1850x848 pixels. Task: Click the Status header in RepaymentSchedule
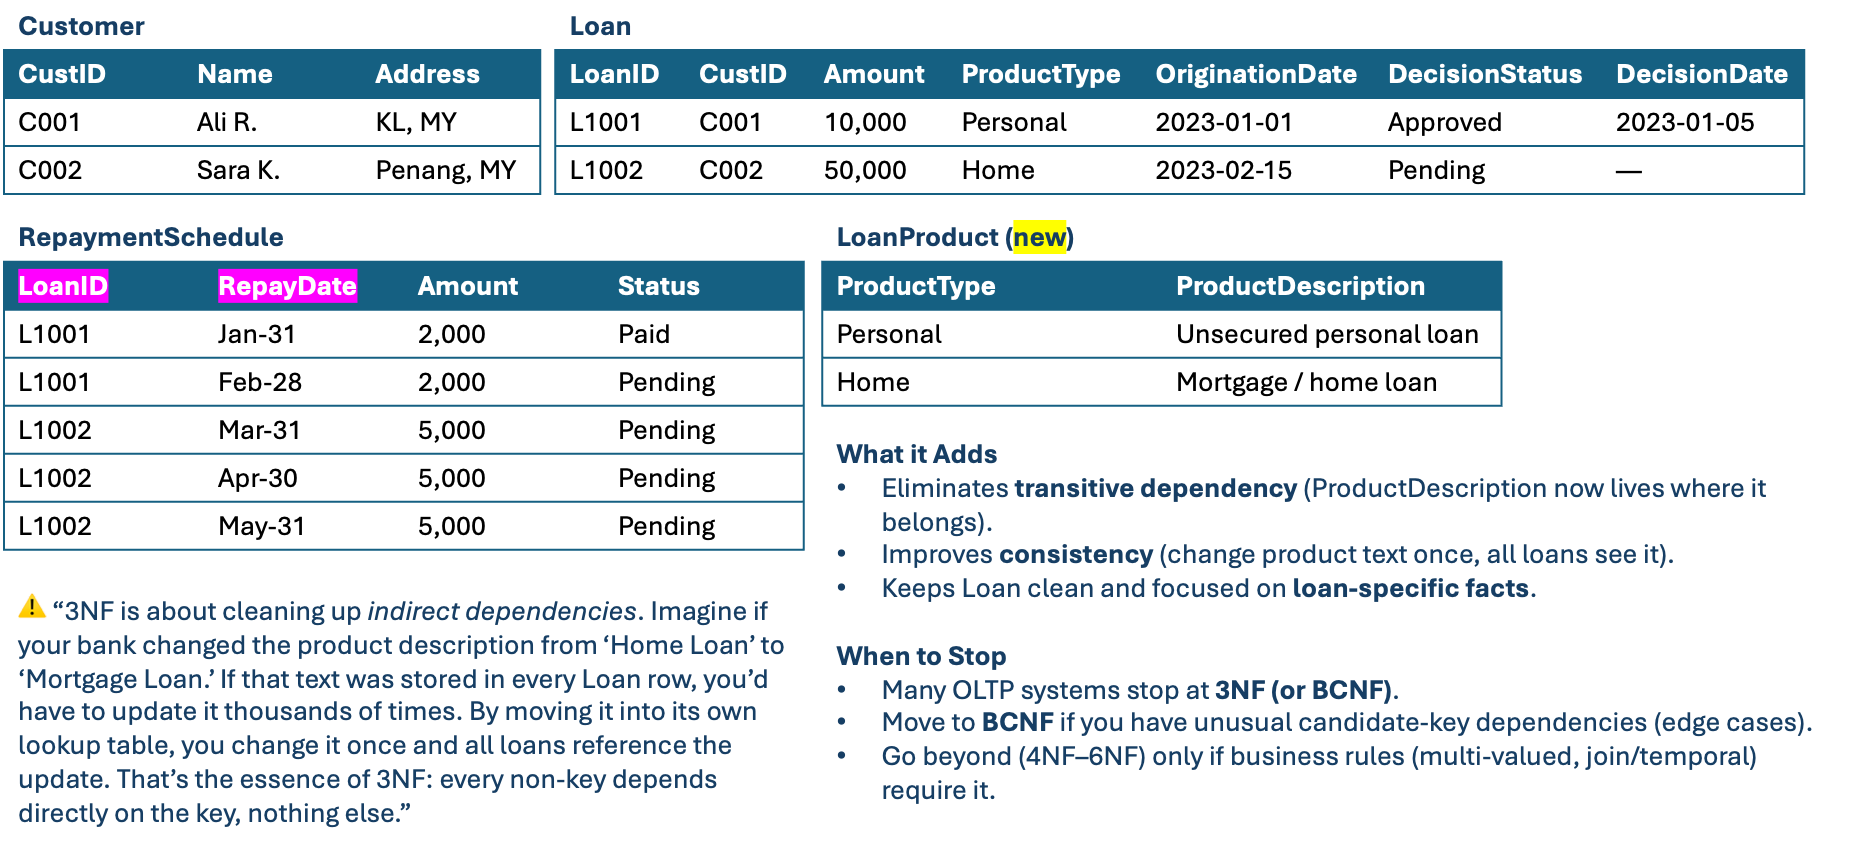tap(658, 286)
